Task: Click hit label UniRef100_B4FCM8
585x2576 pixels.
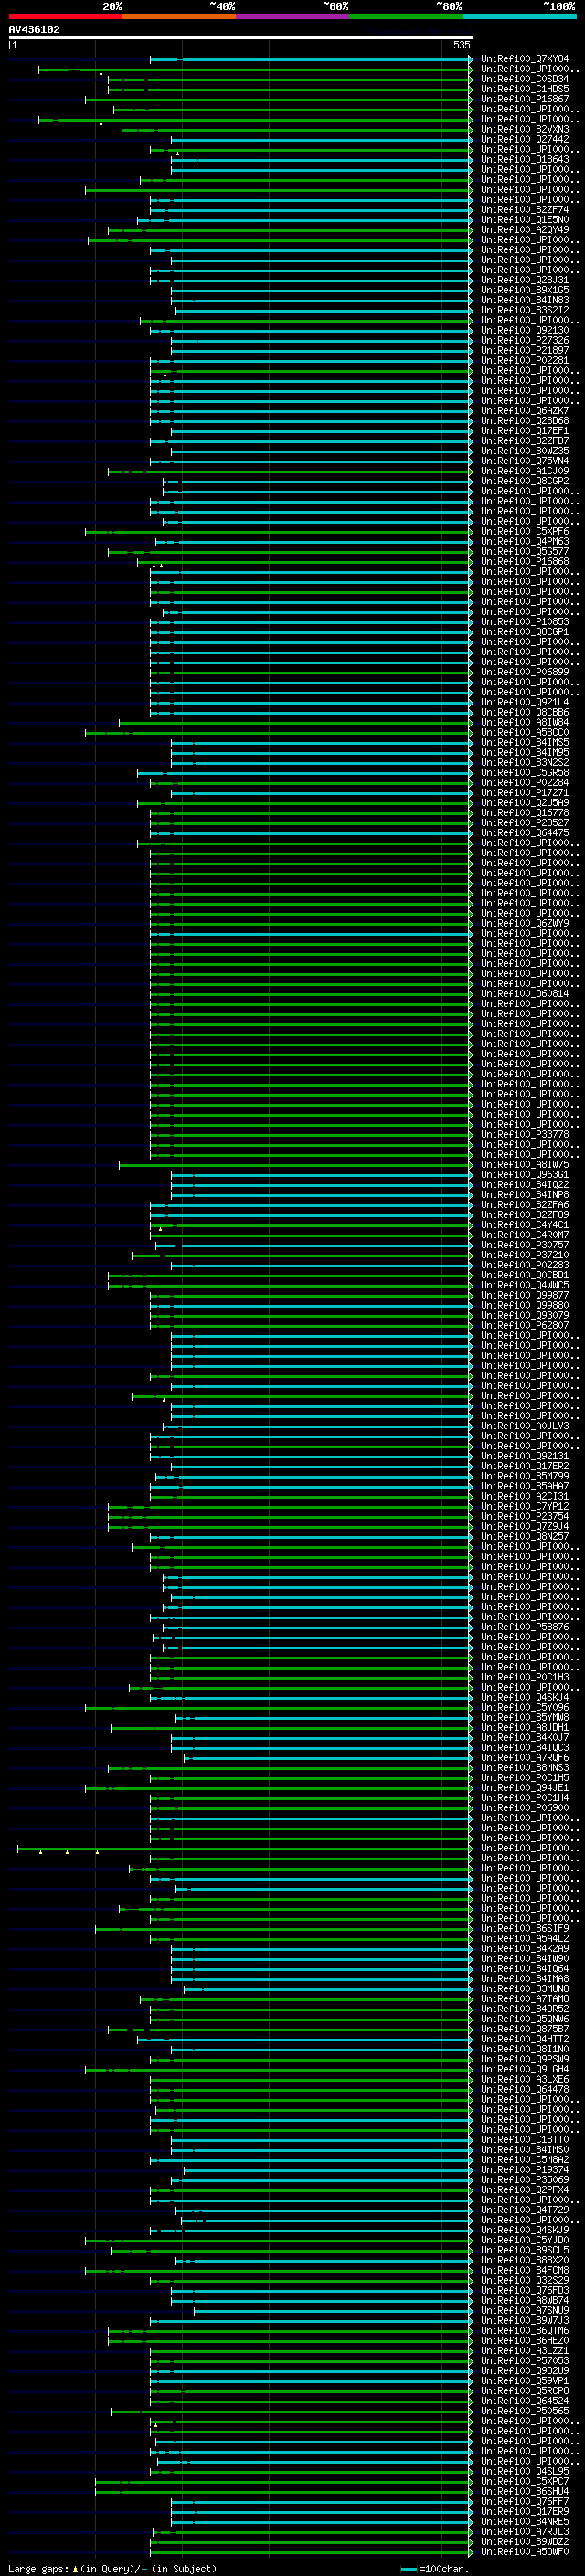Action: 525,2270
